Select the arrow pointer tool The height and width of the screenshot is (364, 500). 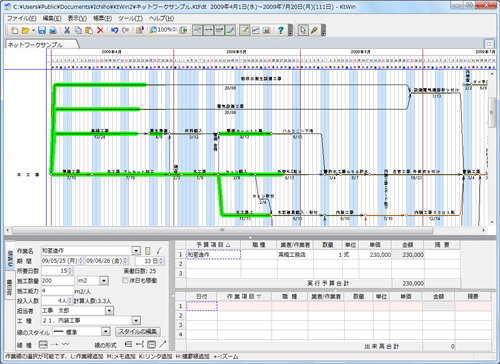[303, 30]
